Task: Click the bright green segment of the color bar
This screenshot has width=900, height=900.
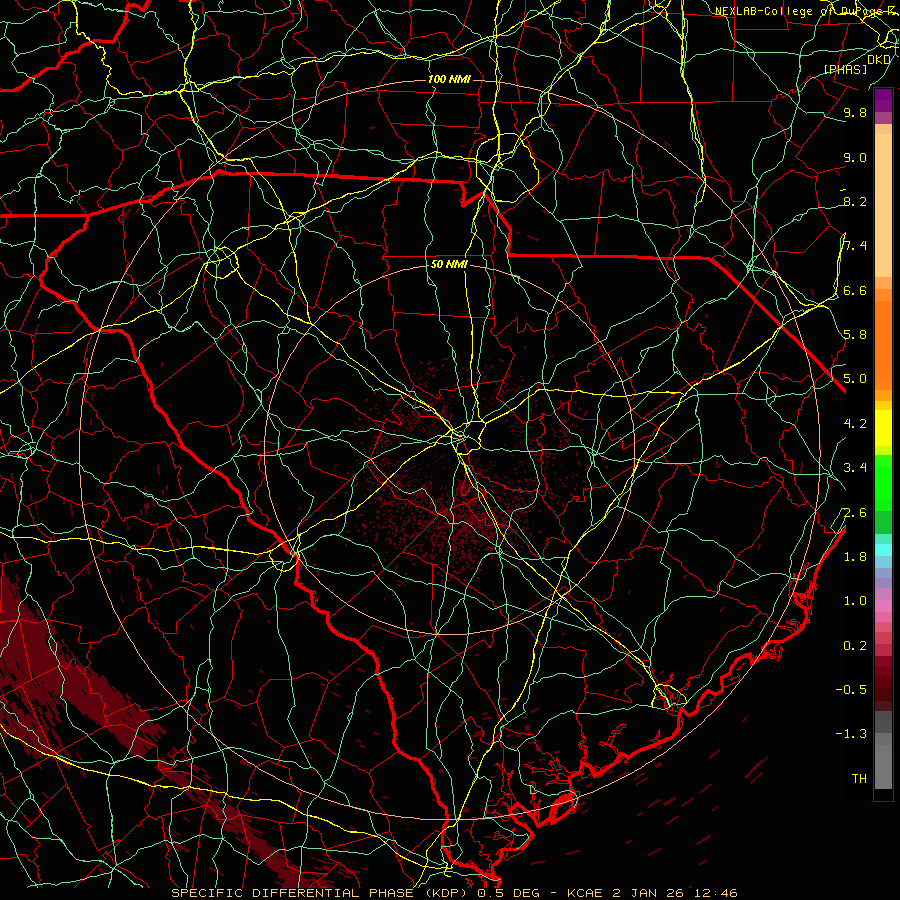Action: pyautogui.click(x=883, y=482)
